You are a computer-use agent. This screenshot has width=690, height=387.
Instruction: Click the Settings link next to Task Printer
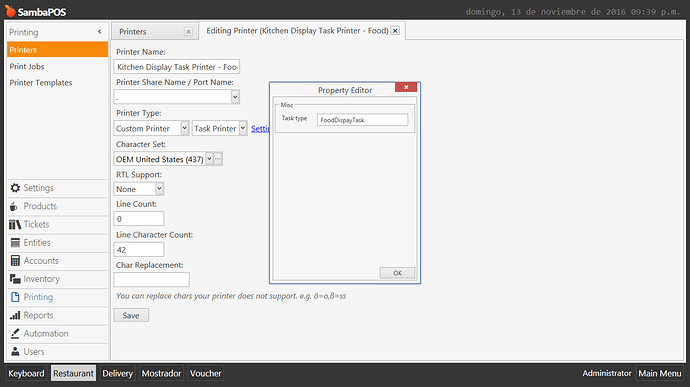(x=260, y=129)
